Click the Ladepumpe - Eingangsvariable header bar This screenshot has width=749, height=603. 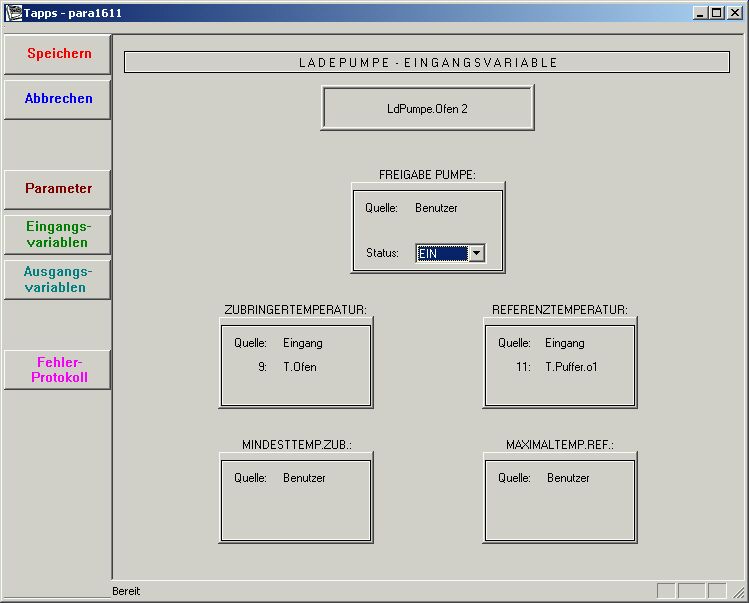(427, 62)
